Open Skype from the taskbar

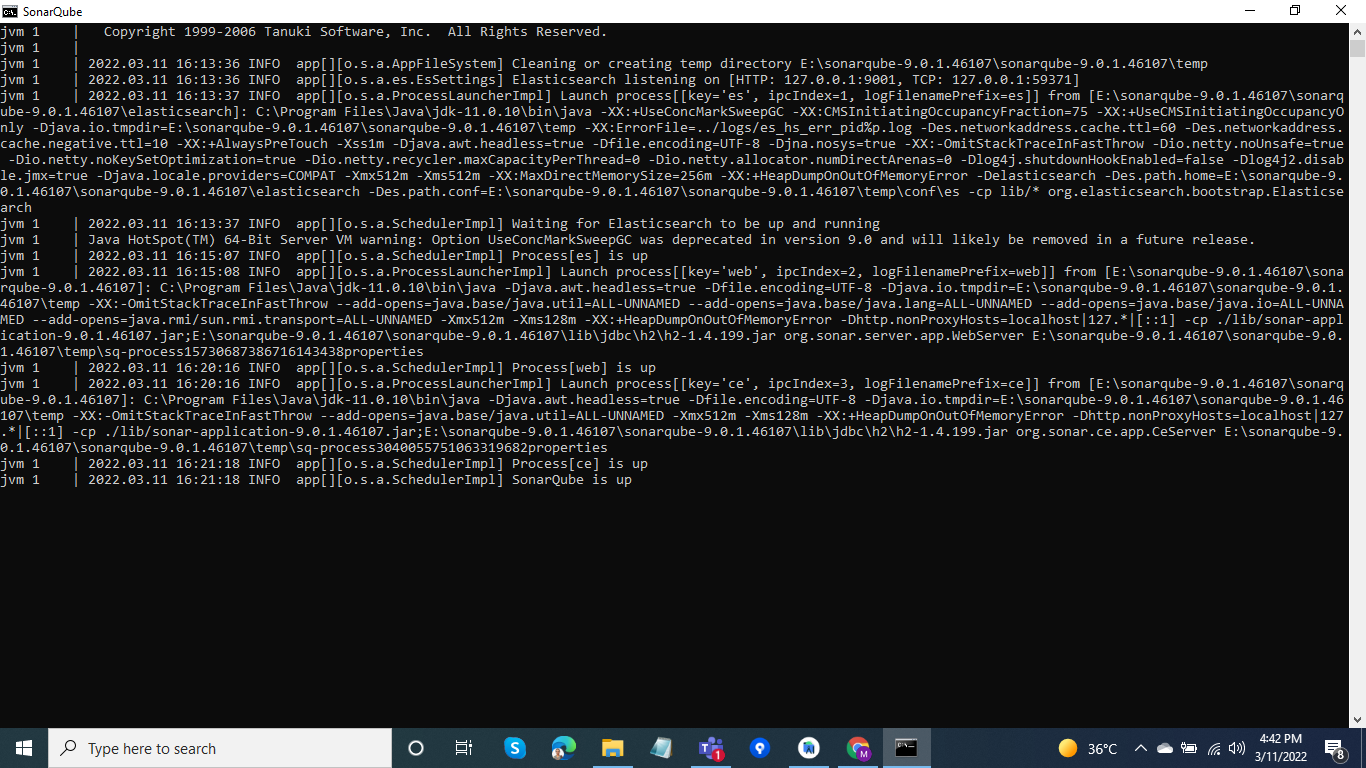point(514,748)
